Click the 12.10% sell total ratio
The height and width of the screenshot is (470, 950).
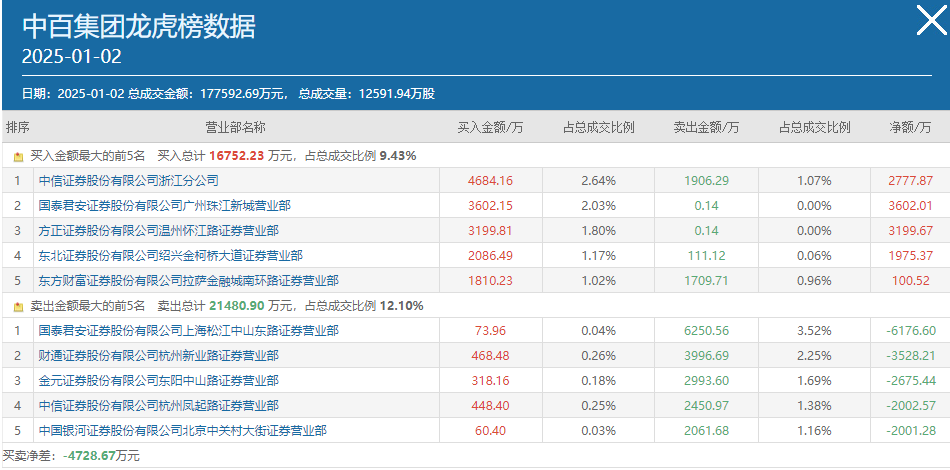coord(402,306)
